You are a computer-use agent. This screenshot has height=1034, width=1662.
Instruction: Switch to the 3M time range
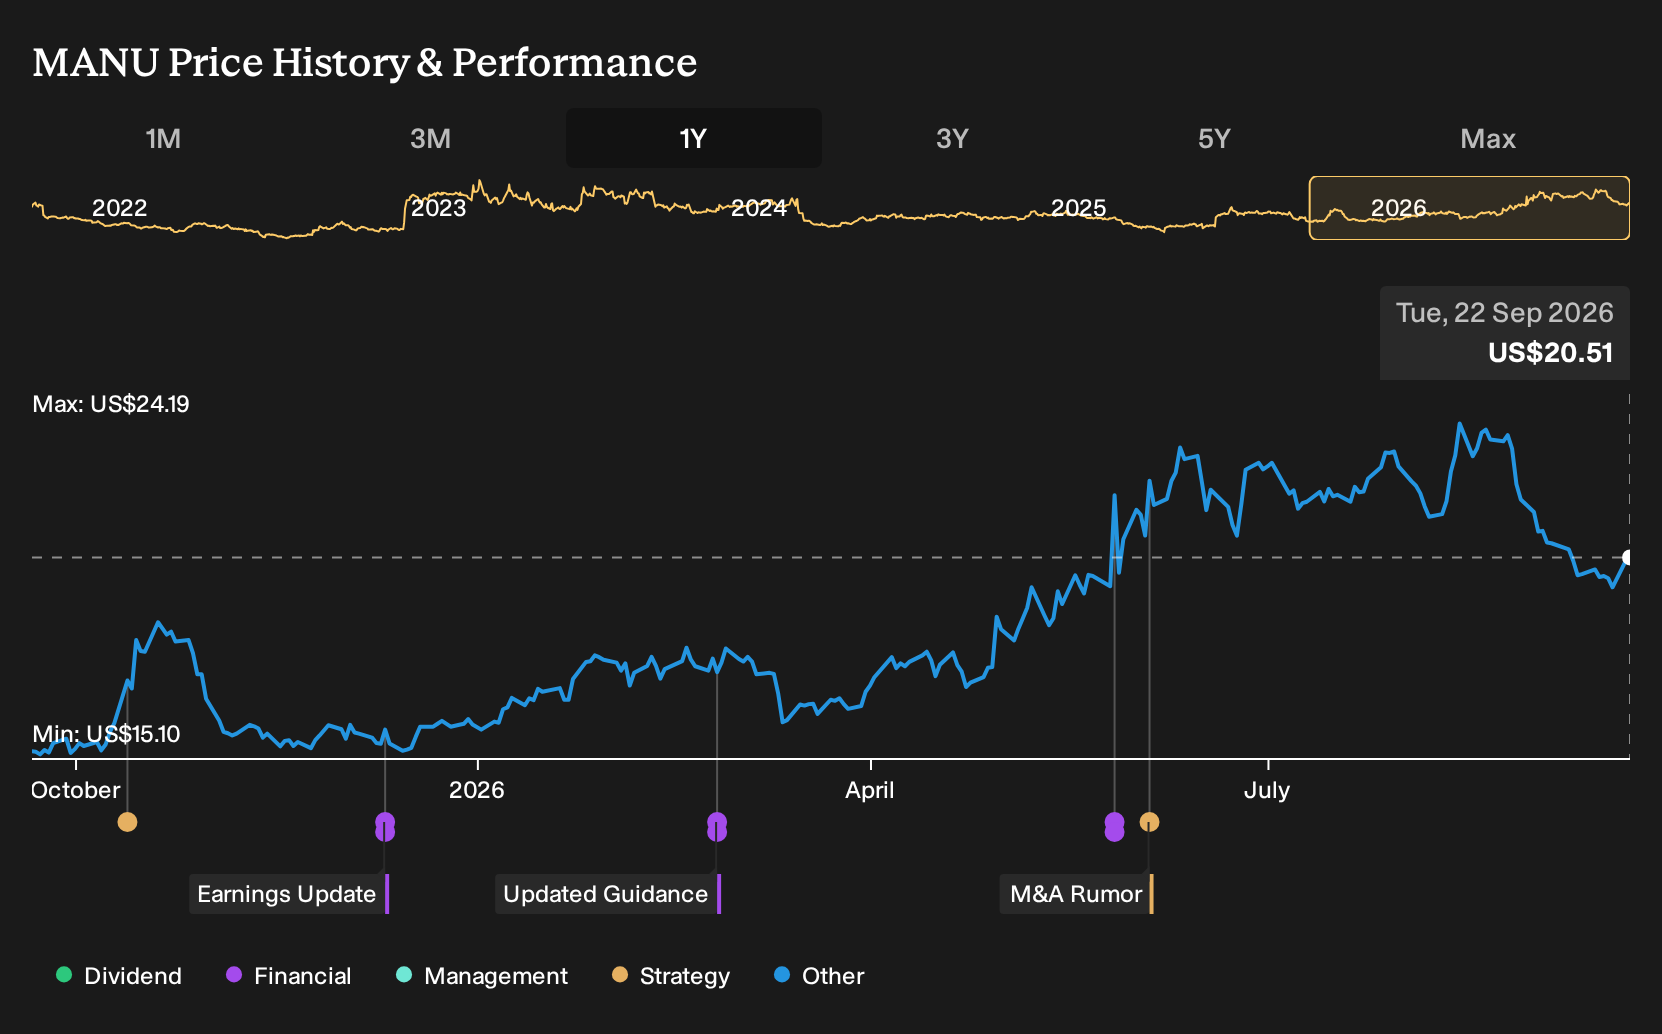coord(430,138)
